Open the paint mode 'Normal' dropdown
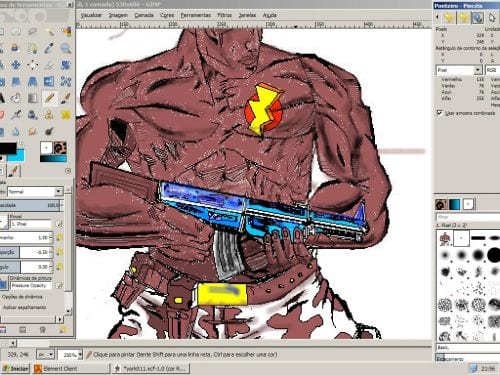The image size is (500, 375). [x=35, y=191]
